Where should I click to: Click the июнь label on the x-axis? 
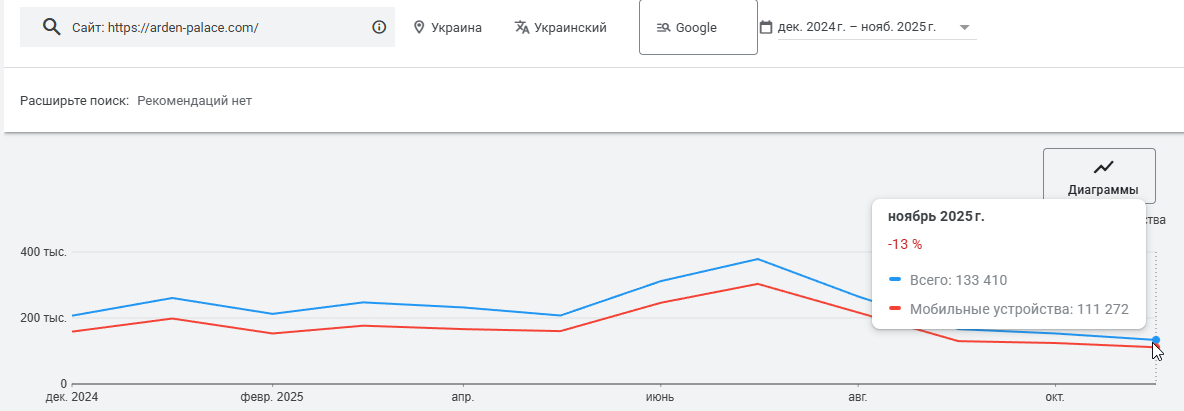pos(660,397)
